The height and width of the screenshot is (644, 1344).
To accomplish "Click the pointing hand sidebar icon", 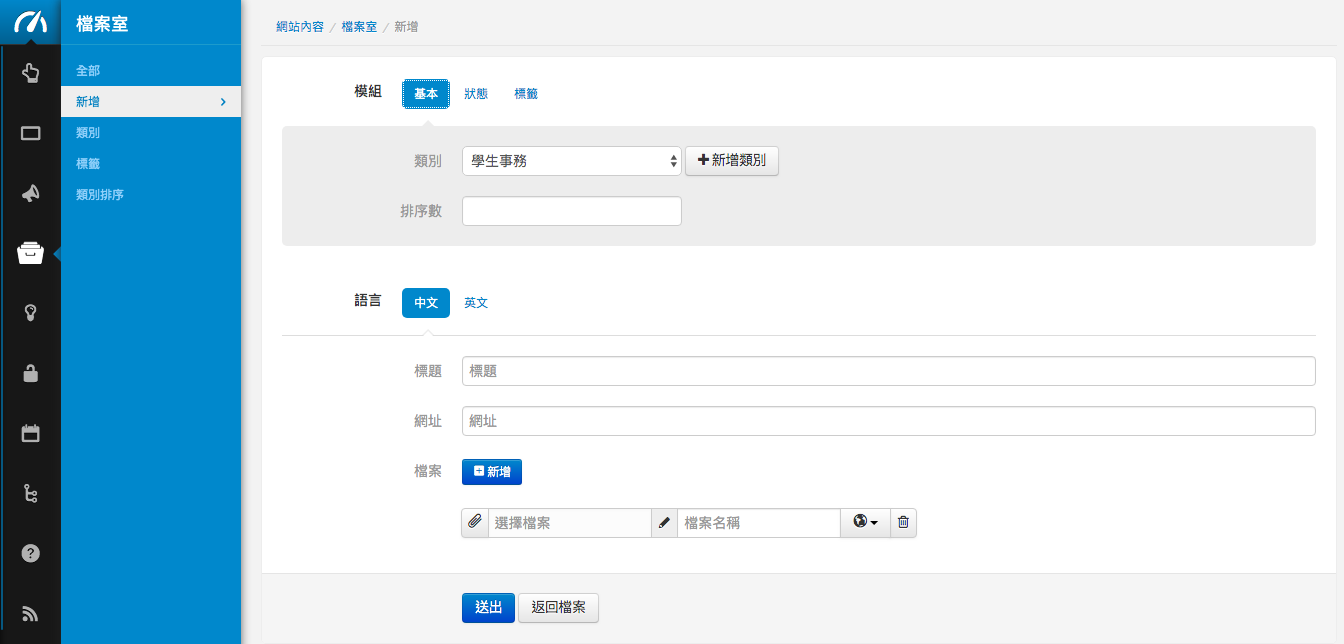I will tap(30, 72).
